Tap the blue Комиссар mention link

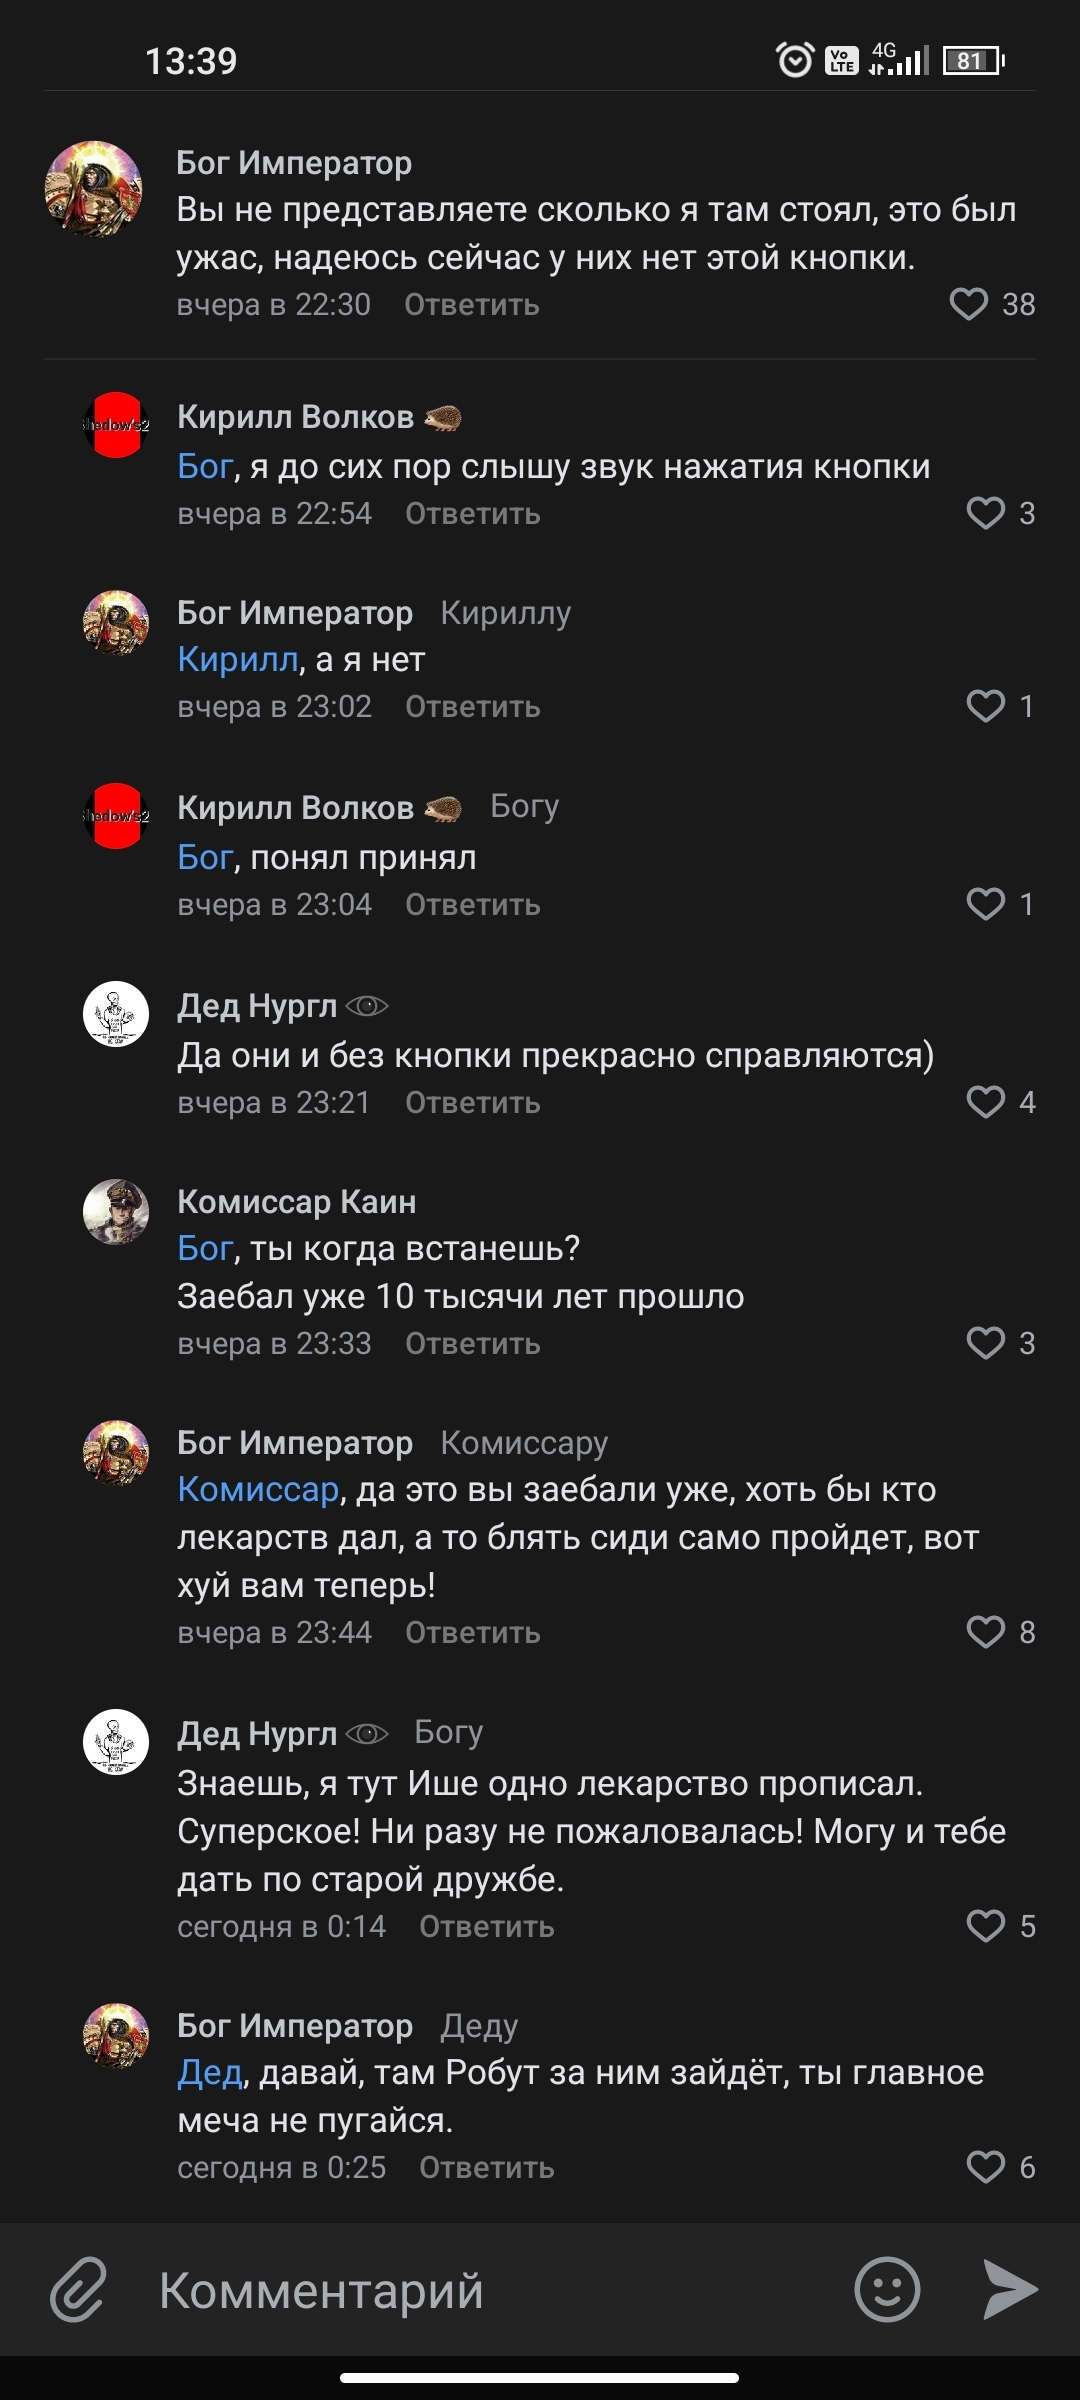click(x=258, y=1490)
